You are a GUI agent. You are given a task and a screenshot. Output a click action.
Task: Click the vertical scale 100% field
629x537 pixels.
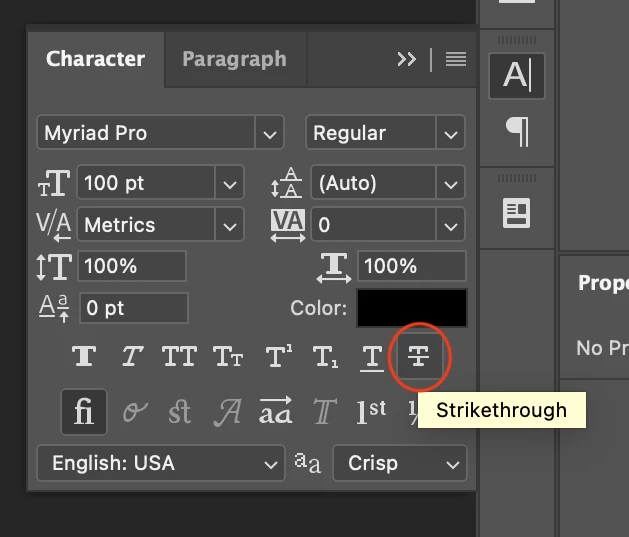tap(132, 266)
